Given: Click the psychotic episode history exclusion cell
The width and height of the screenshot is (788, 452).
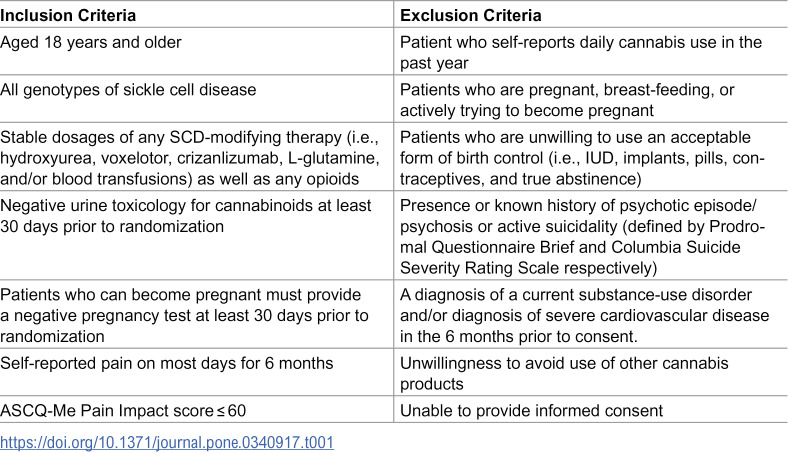Looking at the screenshot, I should (591, 235).
